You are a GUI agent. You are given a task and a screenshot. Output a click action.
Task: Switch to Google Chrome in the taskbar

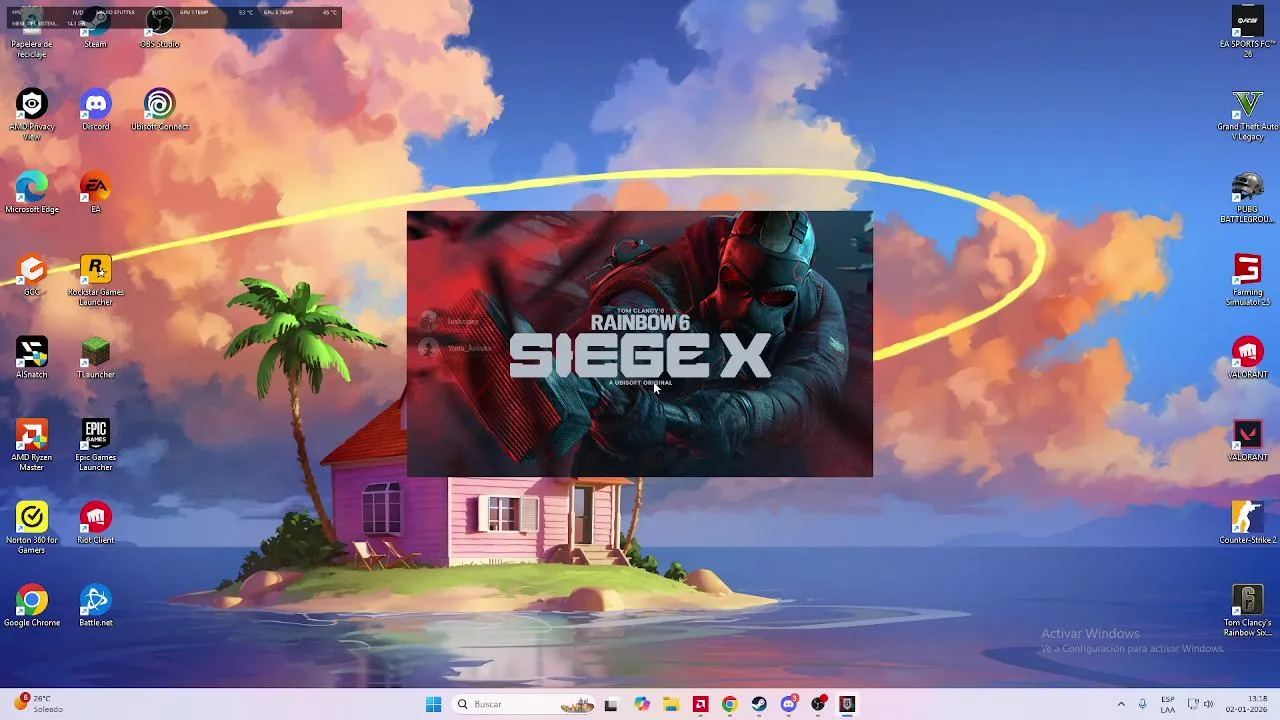(x=730, y=704)
